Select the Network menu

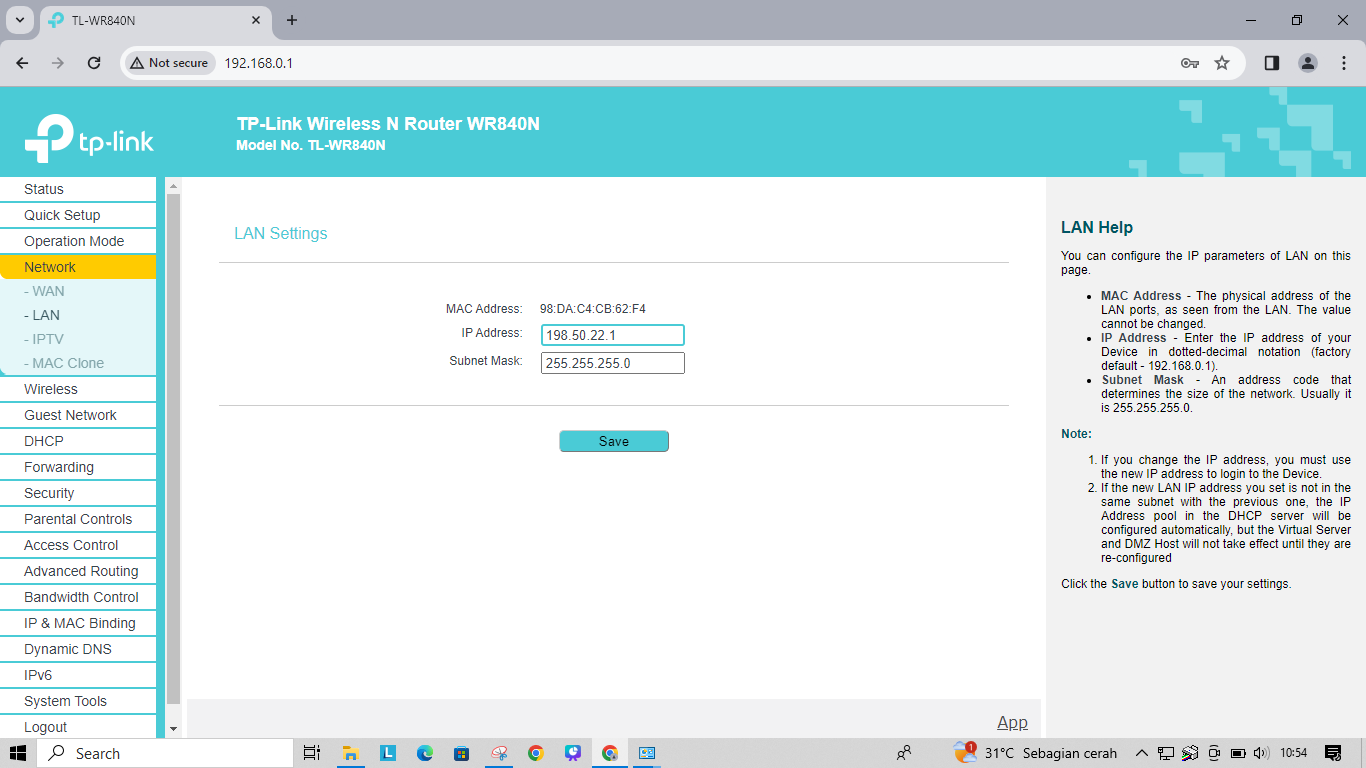pos(78,267)
